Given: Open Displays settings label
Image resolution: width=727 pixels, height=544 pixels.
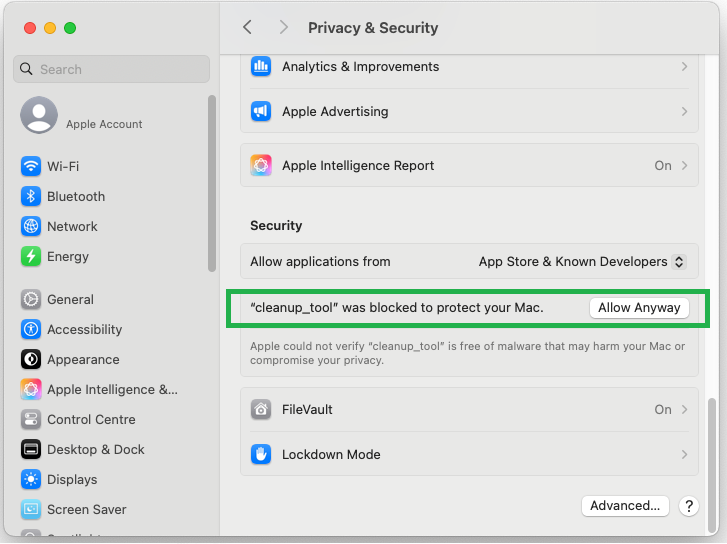Looking at the screenshot, I should coord(72,480).
